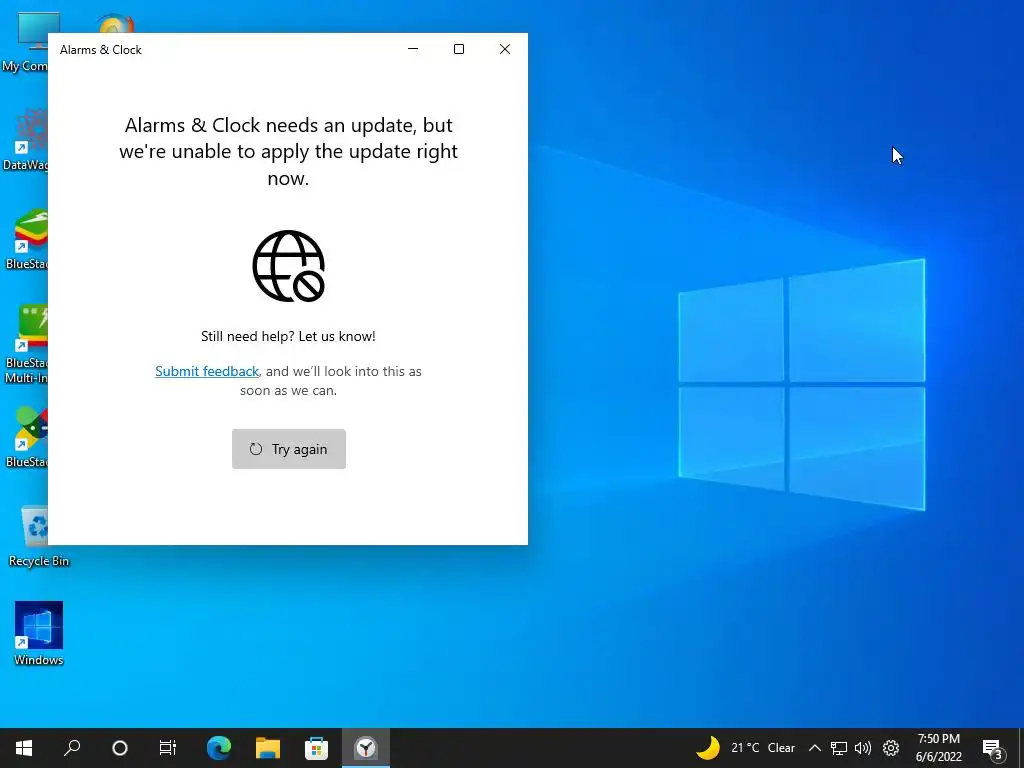Select the BlueStacks Multi-Instance desktop icon
The image size is (1024, 768).
(x=26, y=344)
